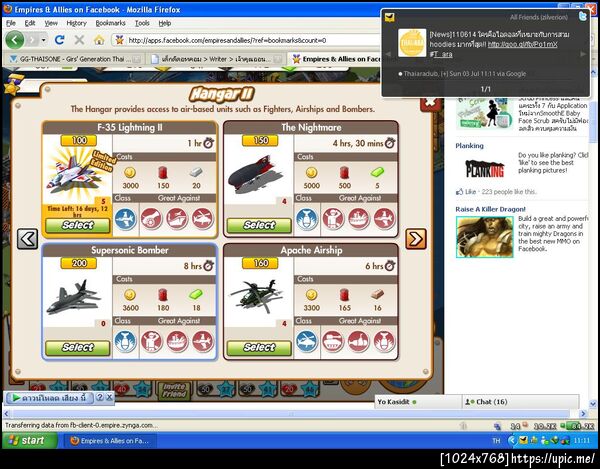
Task: Click horizontal scrollbar at page bottom
Action: [291, 414]
